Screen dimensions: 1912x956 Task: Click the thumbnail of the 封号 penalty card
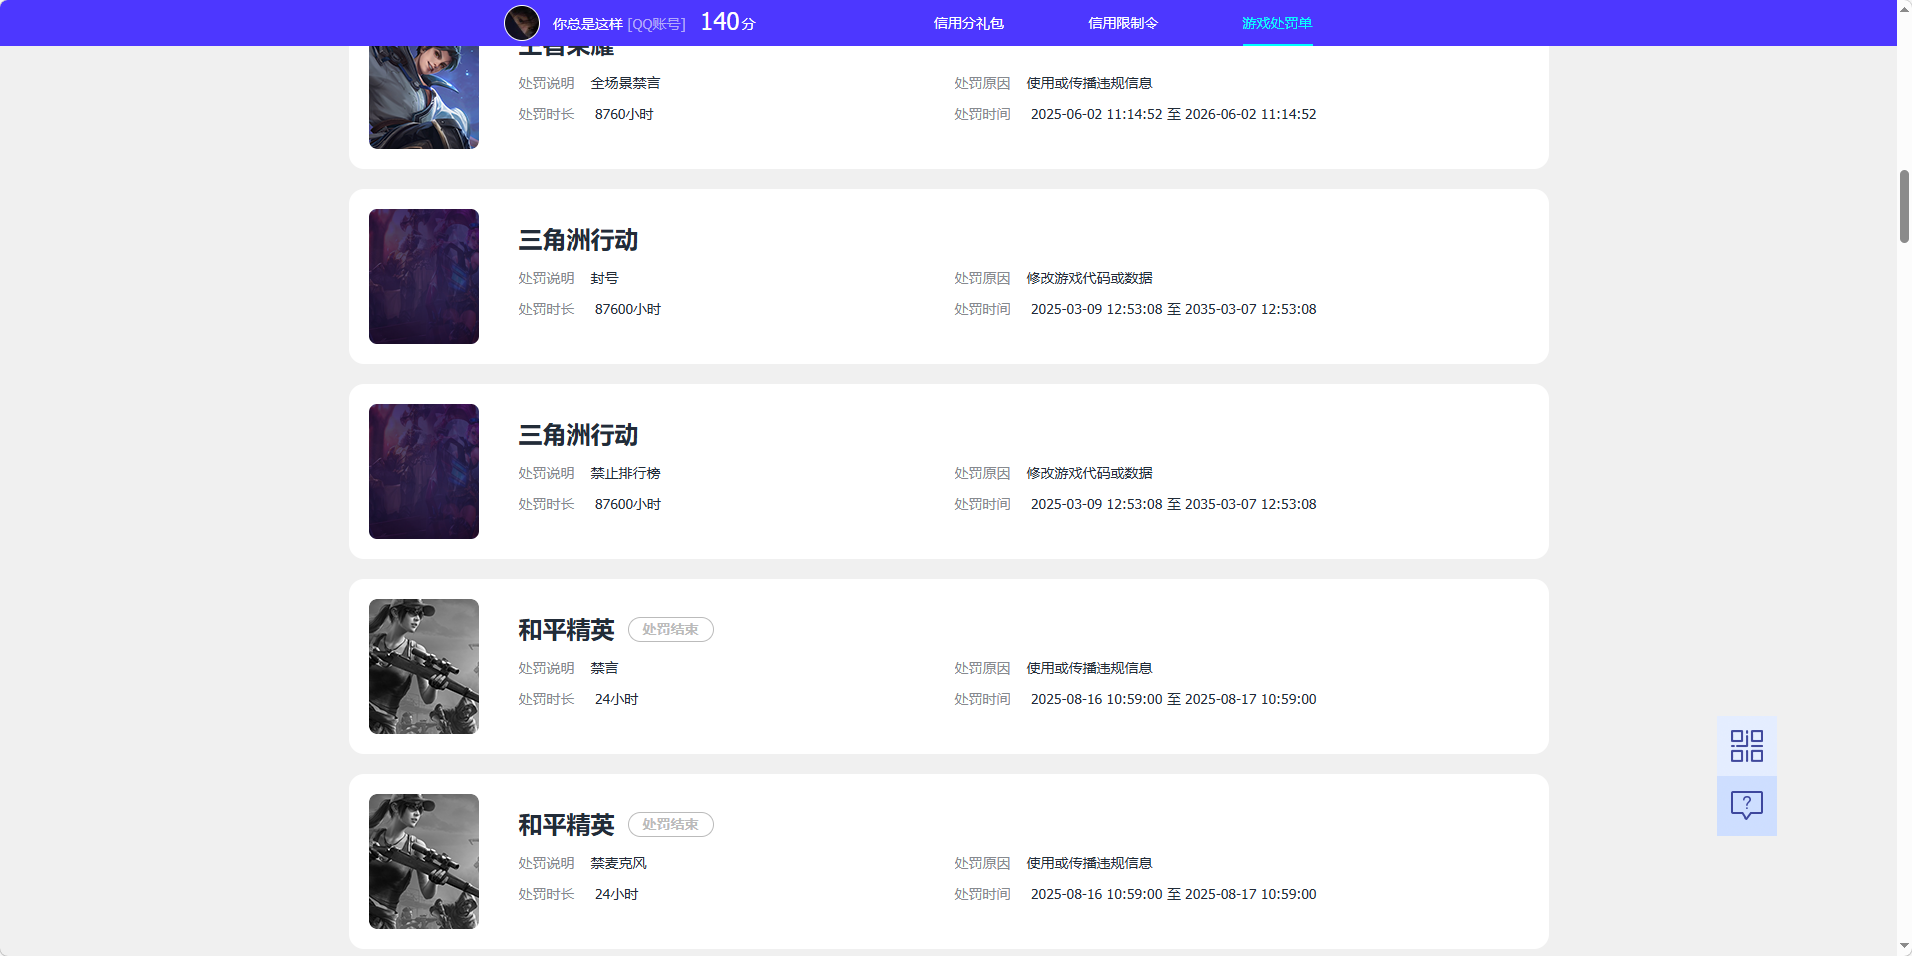tap(423, 276)
